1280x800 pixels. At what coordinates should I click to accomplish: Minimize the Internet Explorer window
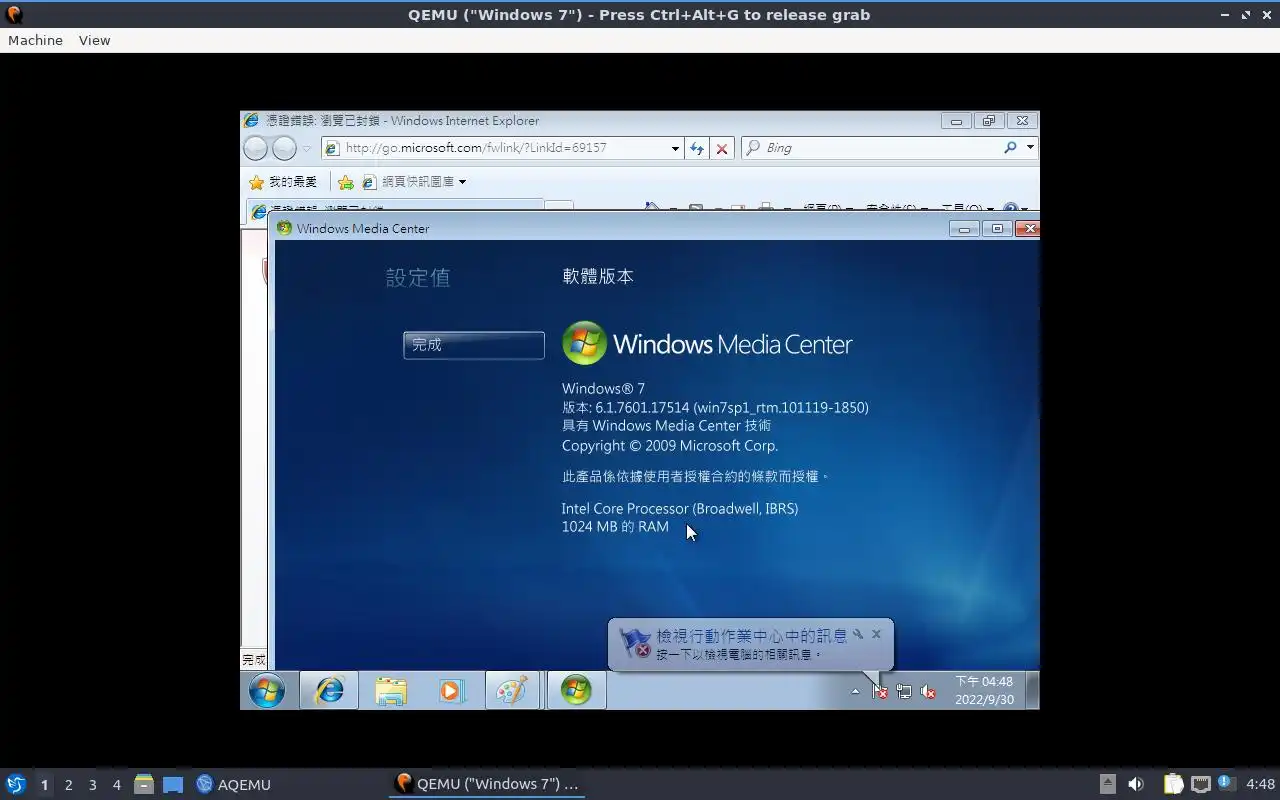coord(956,121)
